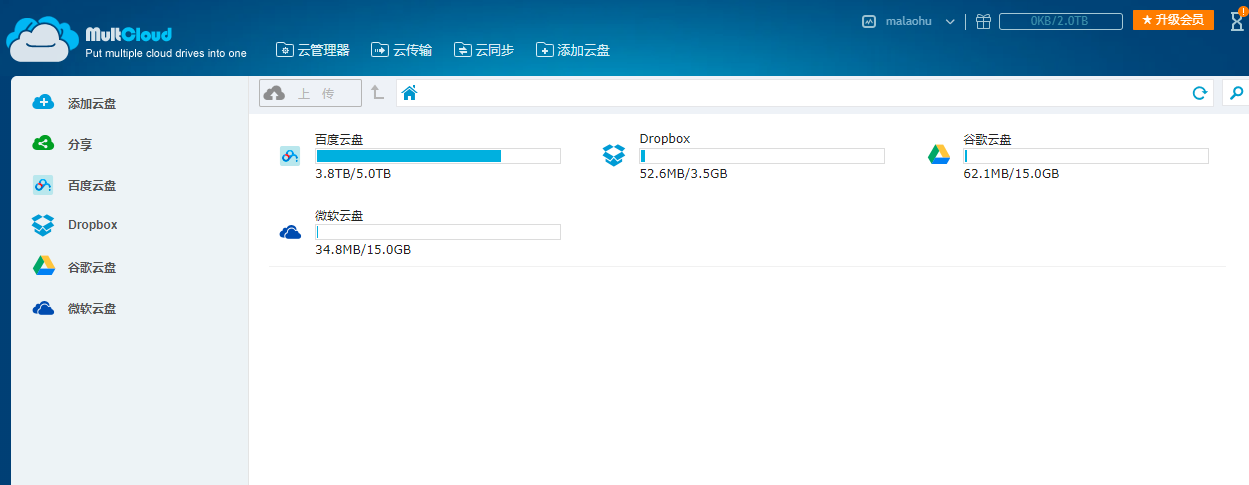The width and height of the screenshot is (1249, 485).
Task: Click the home icon in path bar
Action: (409, 93)
